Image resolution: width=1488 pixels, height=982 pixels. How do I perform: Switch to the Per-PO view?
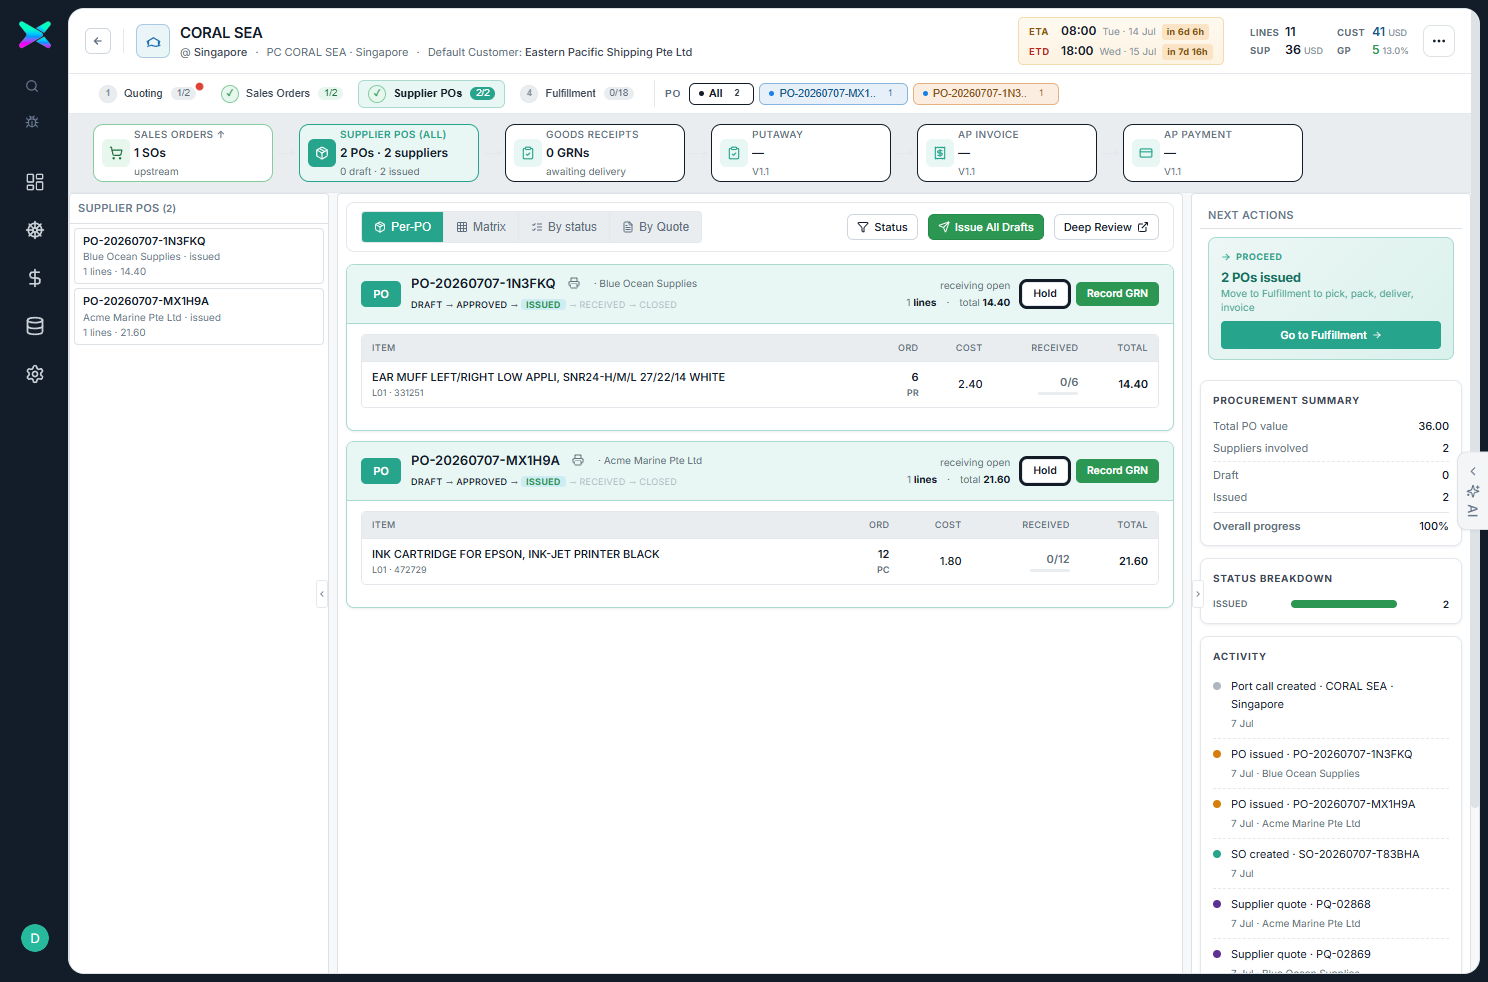pos(403,227)
